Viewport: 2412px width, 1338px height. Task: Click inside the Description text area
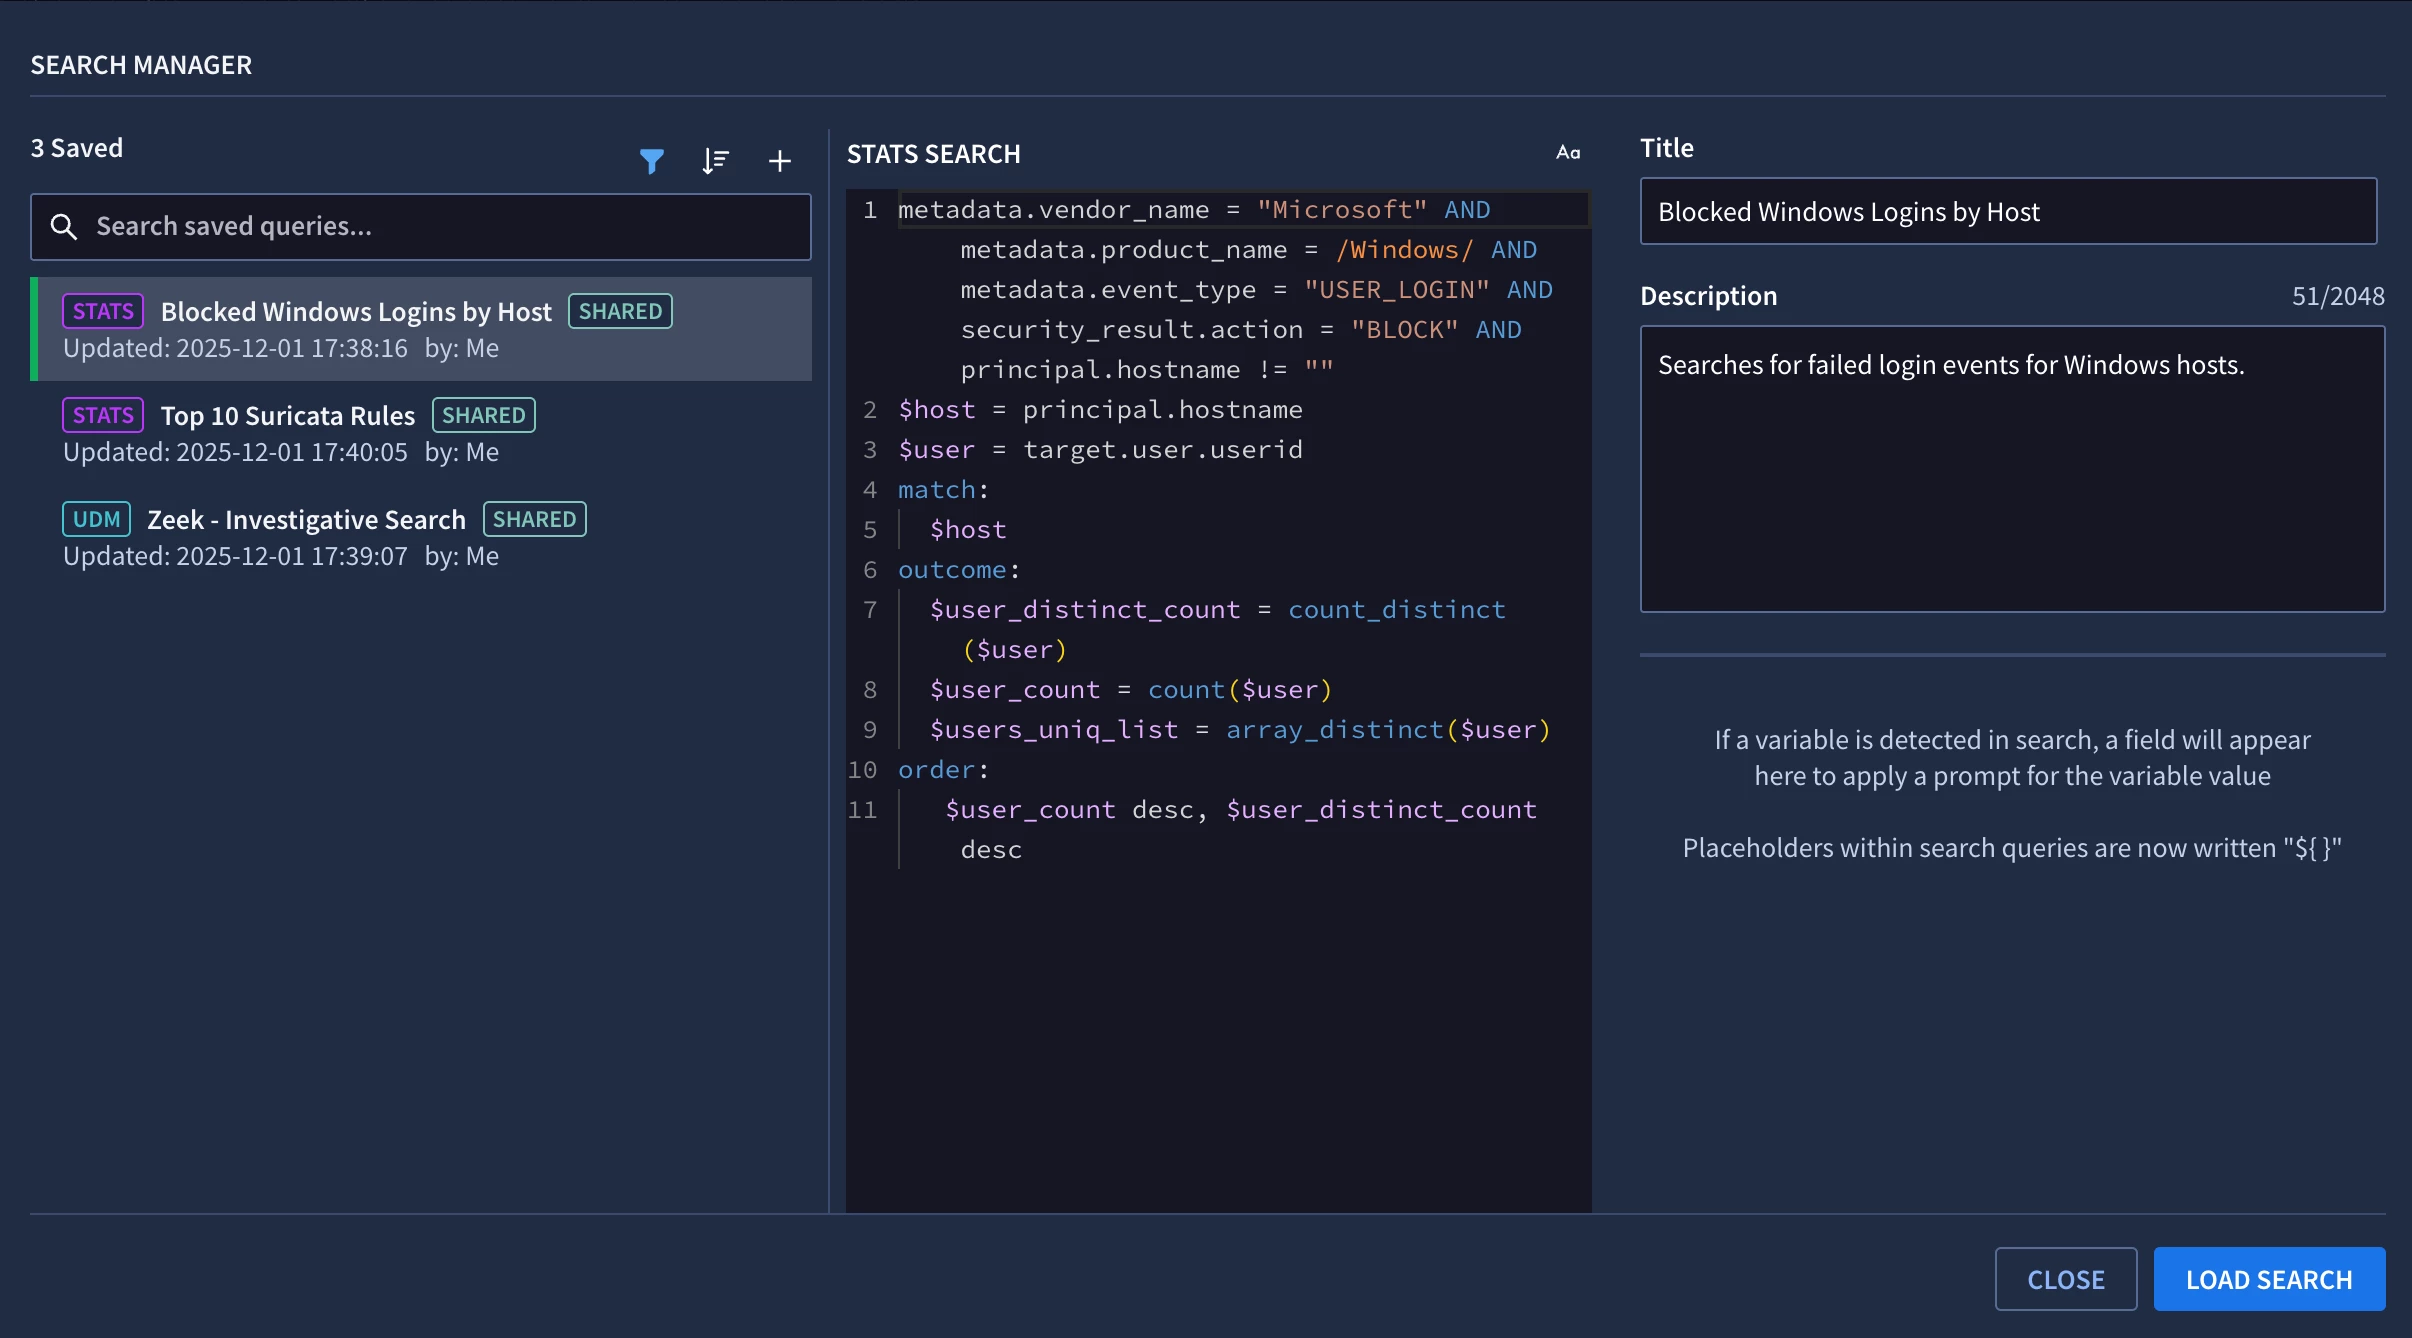(x=2012, y=470)
